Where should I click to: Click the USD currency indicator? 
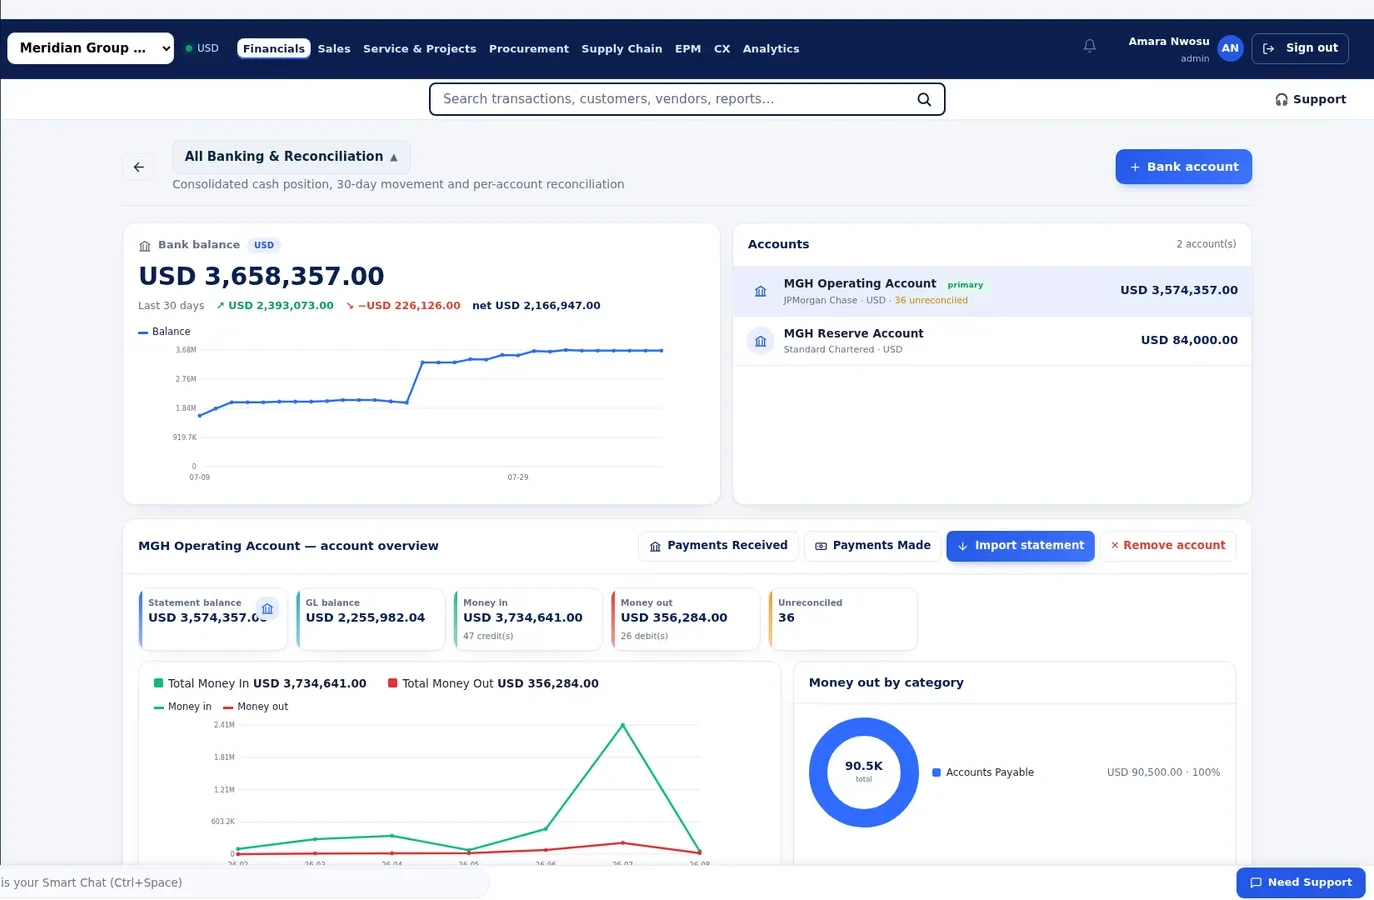(202, 48)
